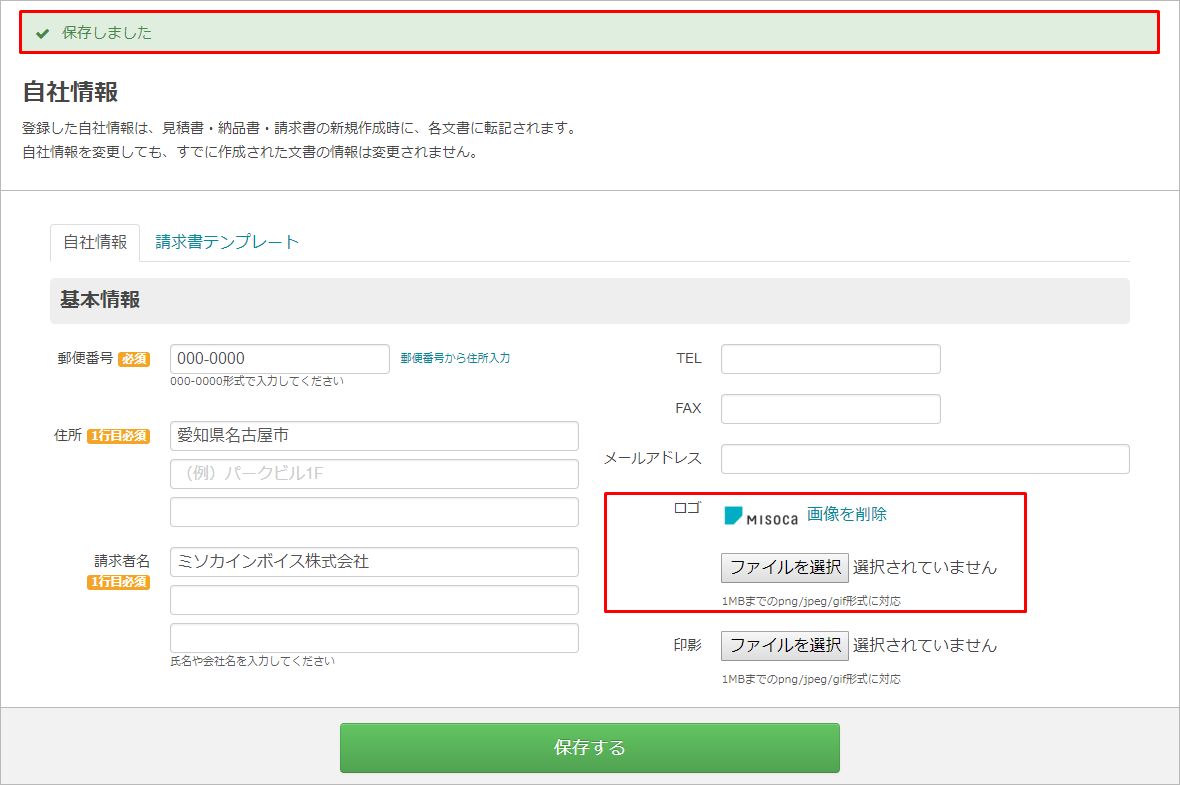This screenshot has height=785, width=1180.
Task: Click the Misoca logo image
Action: (x=761, y=516)
